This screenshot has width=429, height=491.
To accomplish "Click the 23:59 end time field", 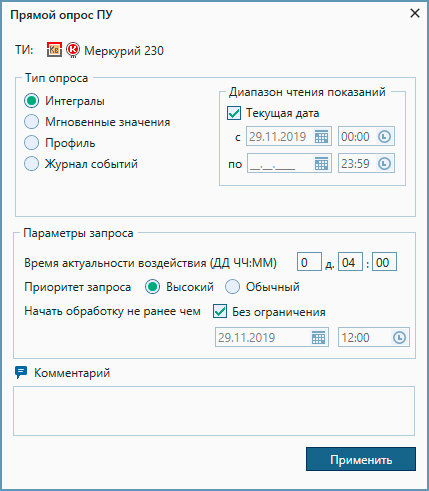I will pos(366,163).
